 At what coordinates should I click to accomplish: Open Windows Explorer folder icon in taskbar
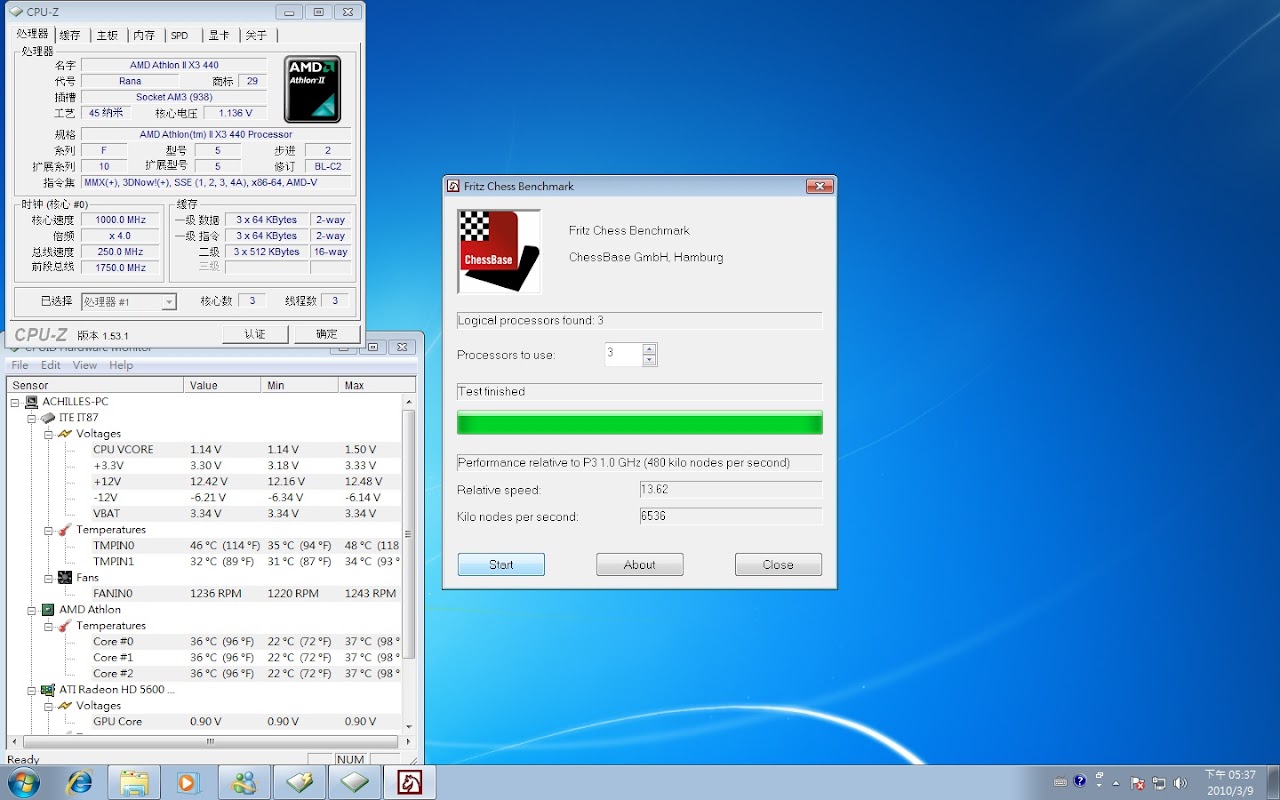[x=134, y=782]
